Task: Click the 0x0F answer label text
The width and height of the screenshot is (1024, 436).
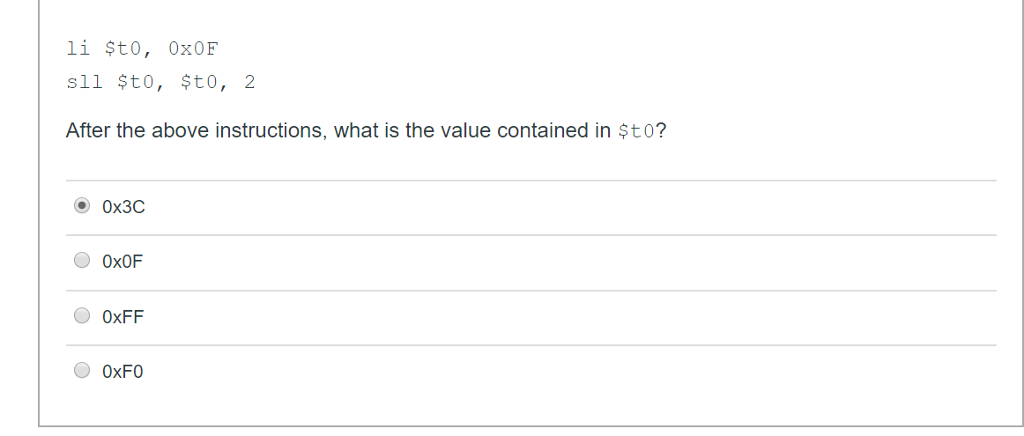Action: tap(122, 262)
